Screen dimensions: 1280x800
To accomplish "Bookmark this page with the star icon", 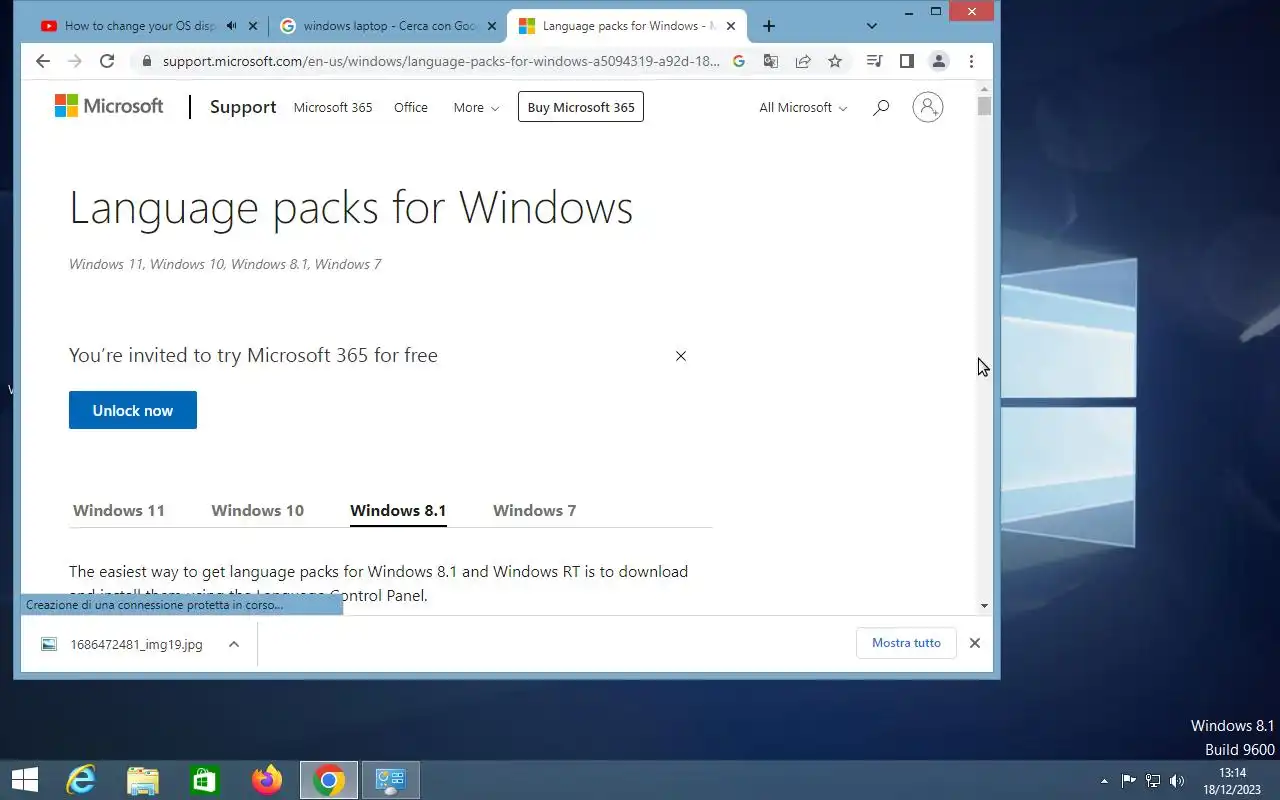I will (835, 61).
